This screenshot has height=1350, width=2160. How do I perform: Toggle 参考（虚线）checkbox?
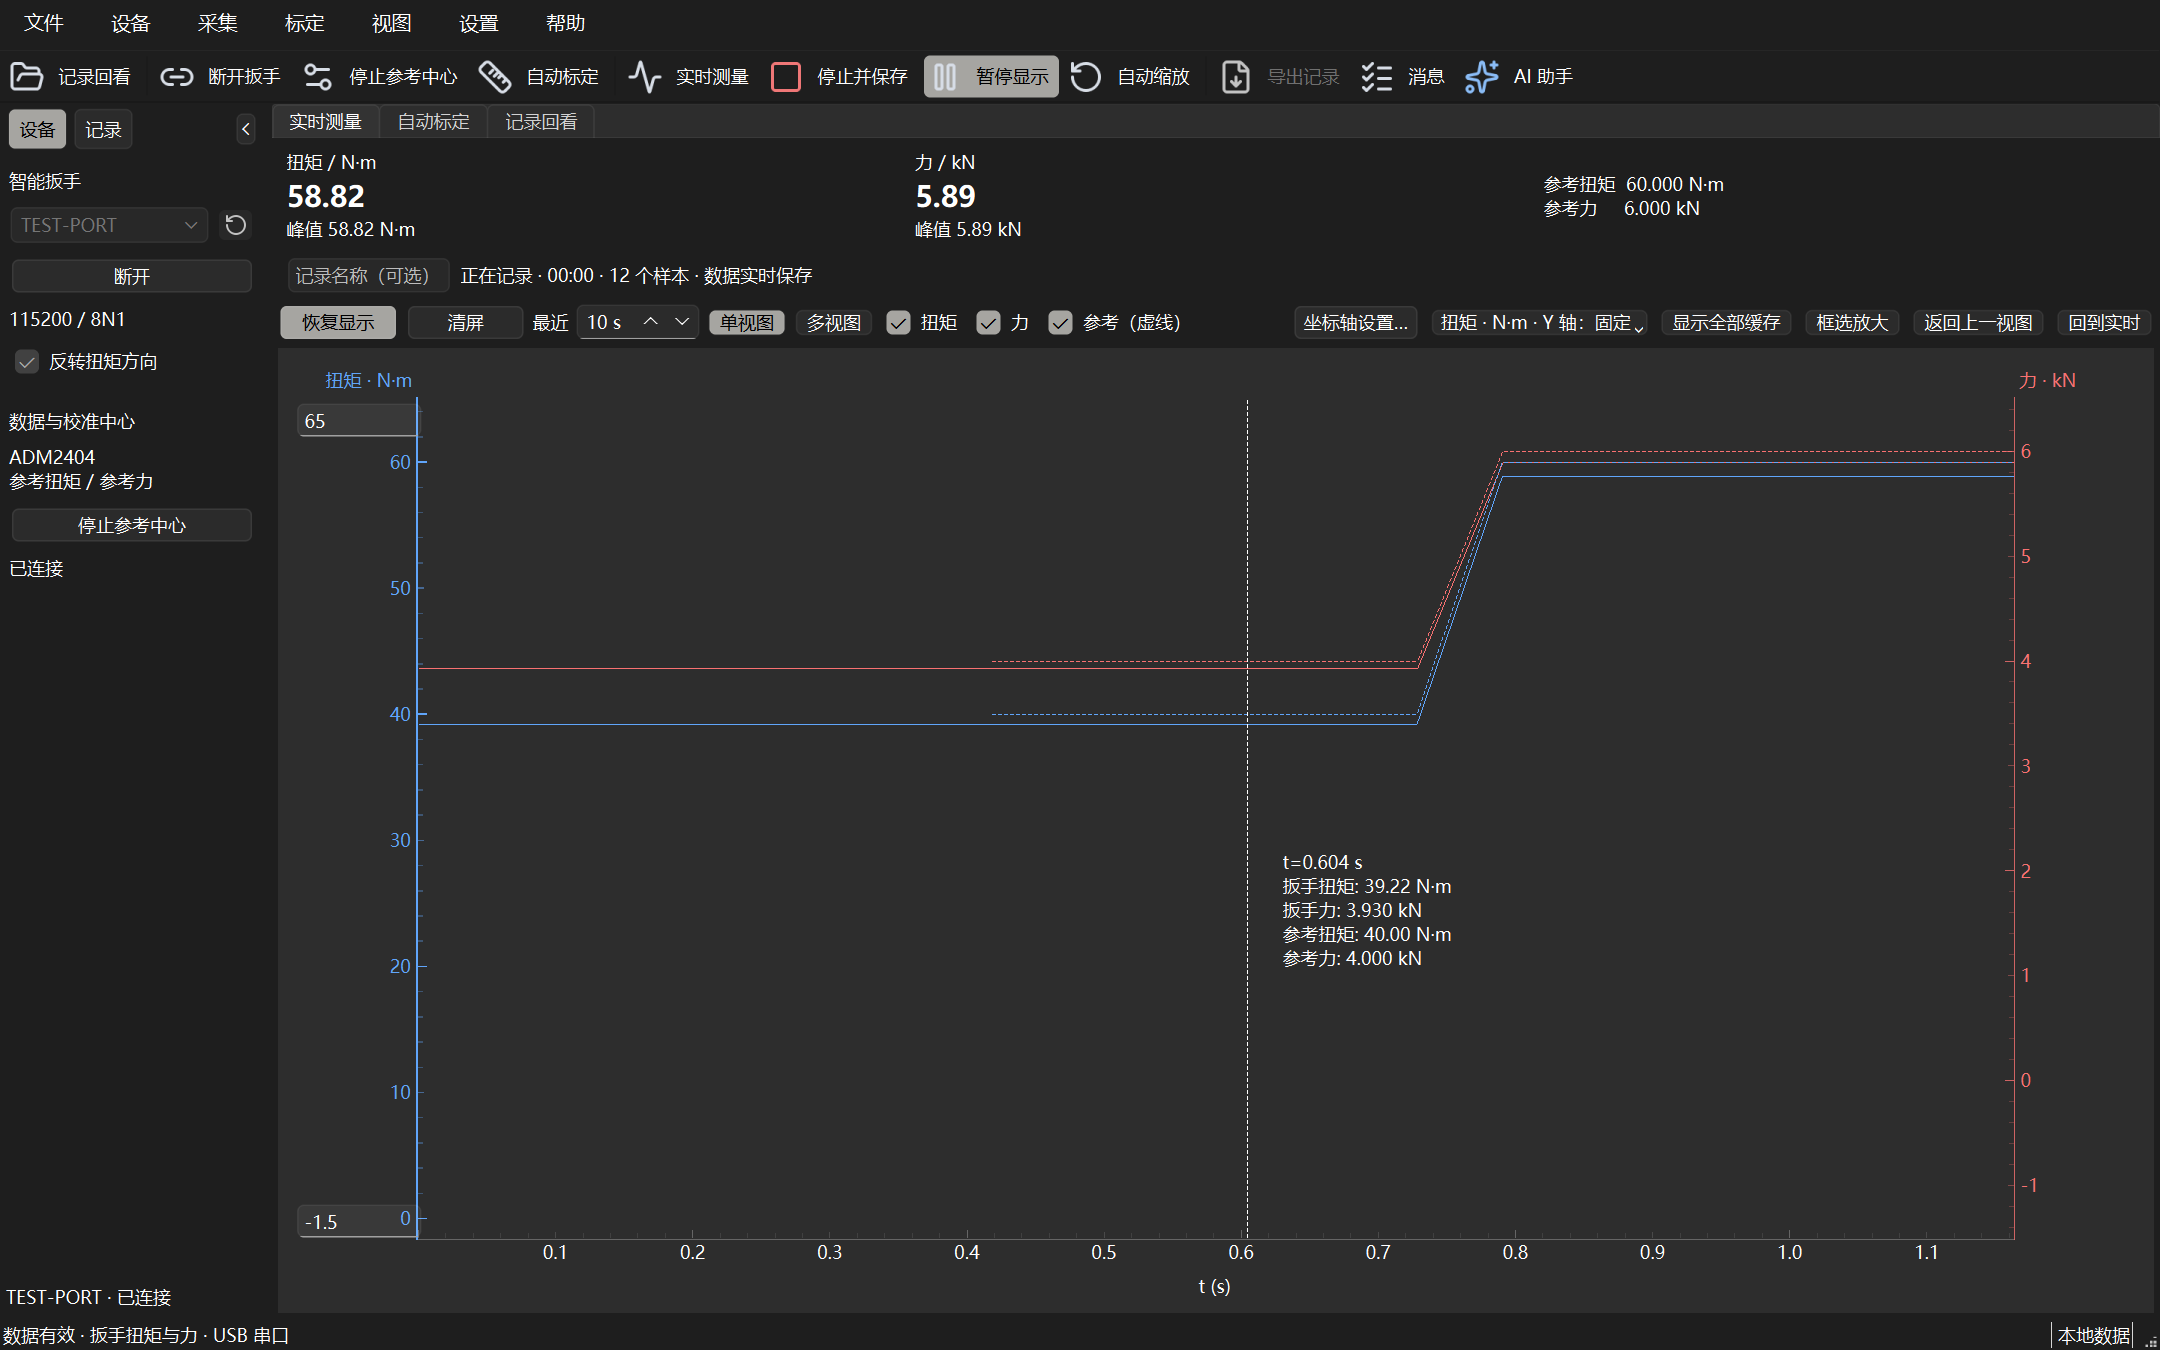[1060, 323]
